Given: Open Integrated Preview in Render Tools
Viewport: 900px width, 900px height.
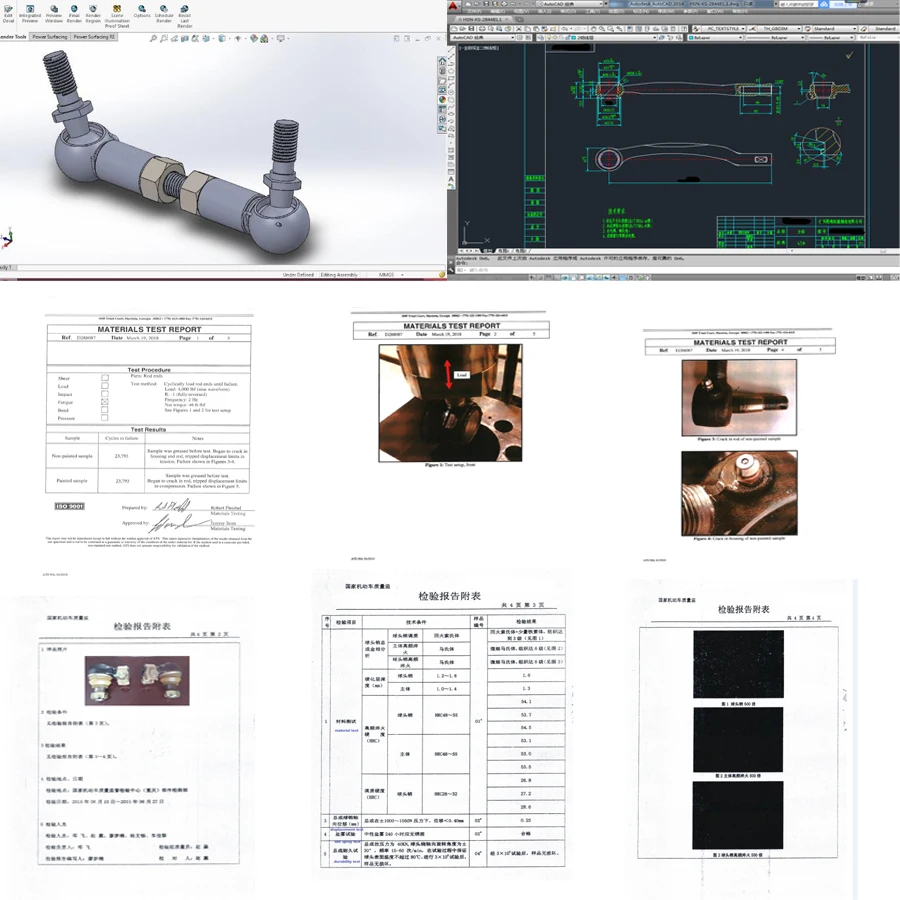Looking at the screenshot, I should point(31,12).
